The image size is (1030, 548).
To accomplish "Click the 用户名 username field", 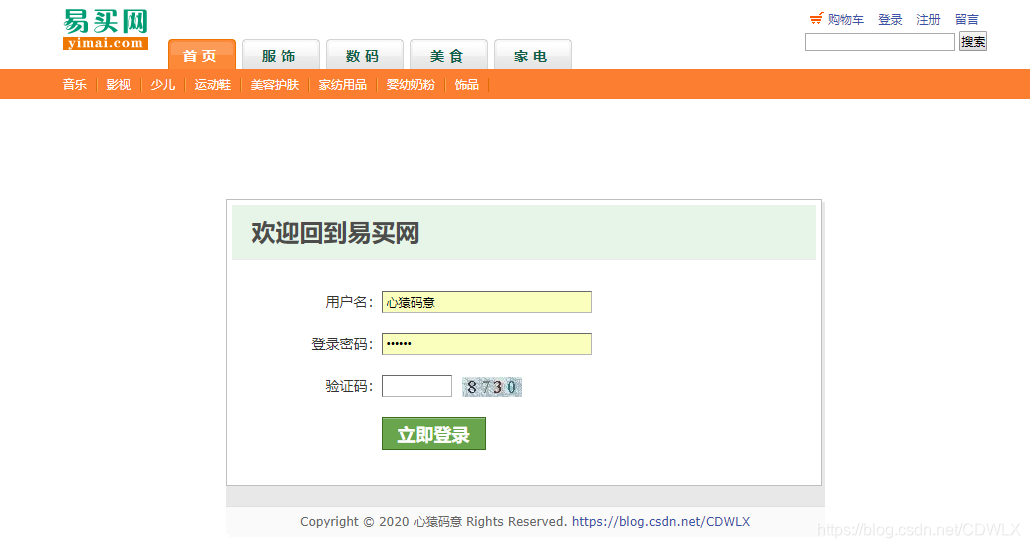I will [x=487, y=302].
